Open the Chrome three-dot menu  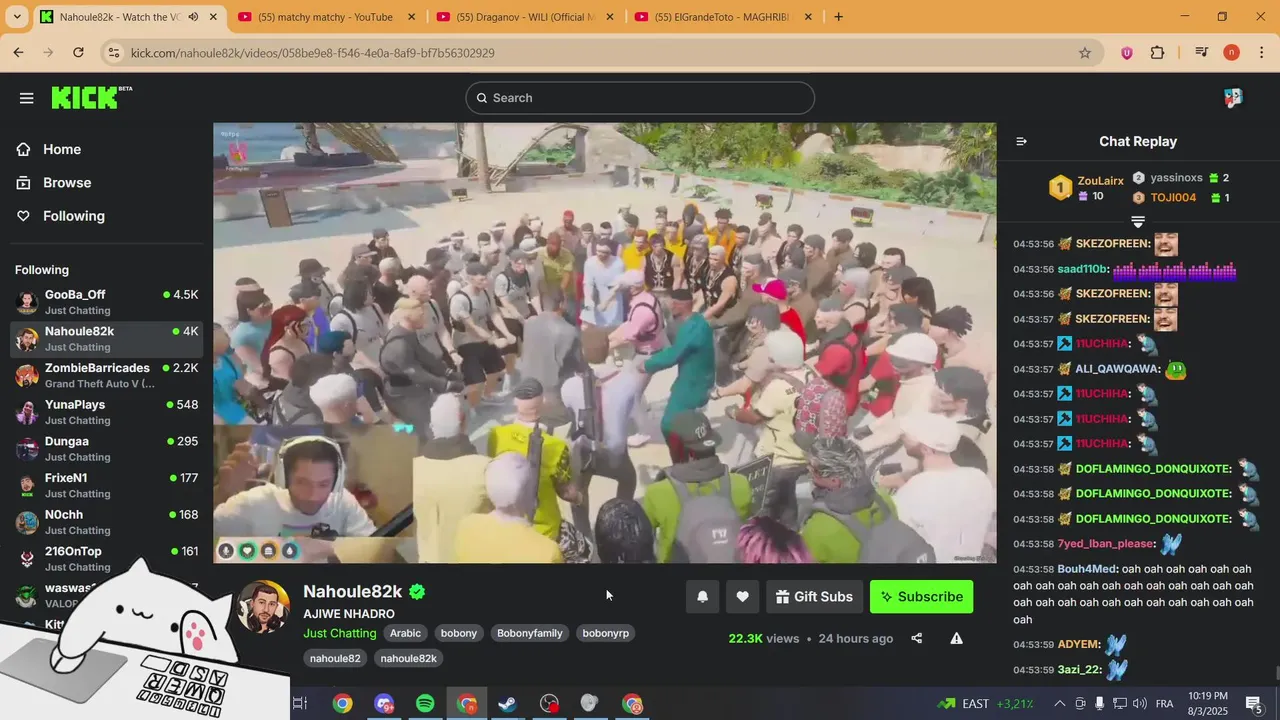click(1262, 53)
